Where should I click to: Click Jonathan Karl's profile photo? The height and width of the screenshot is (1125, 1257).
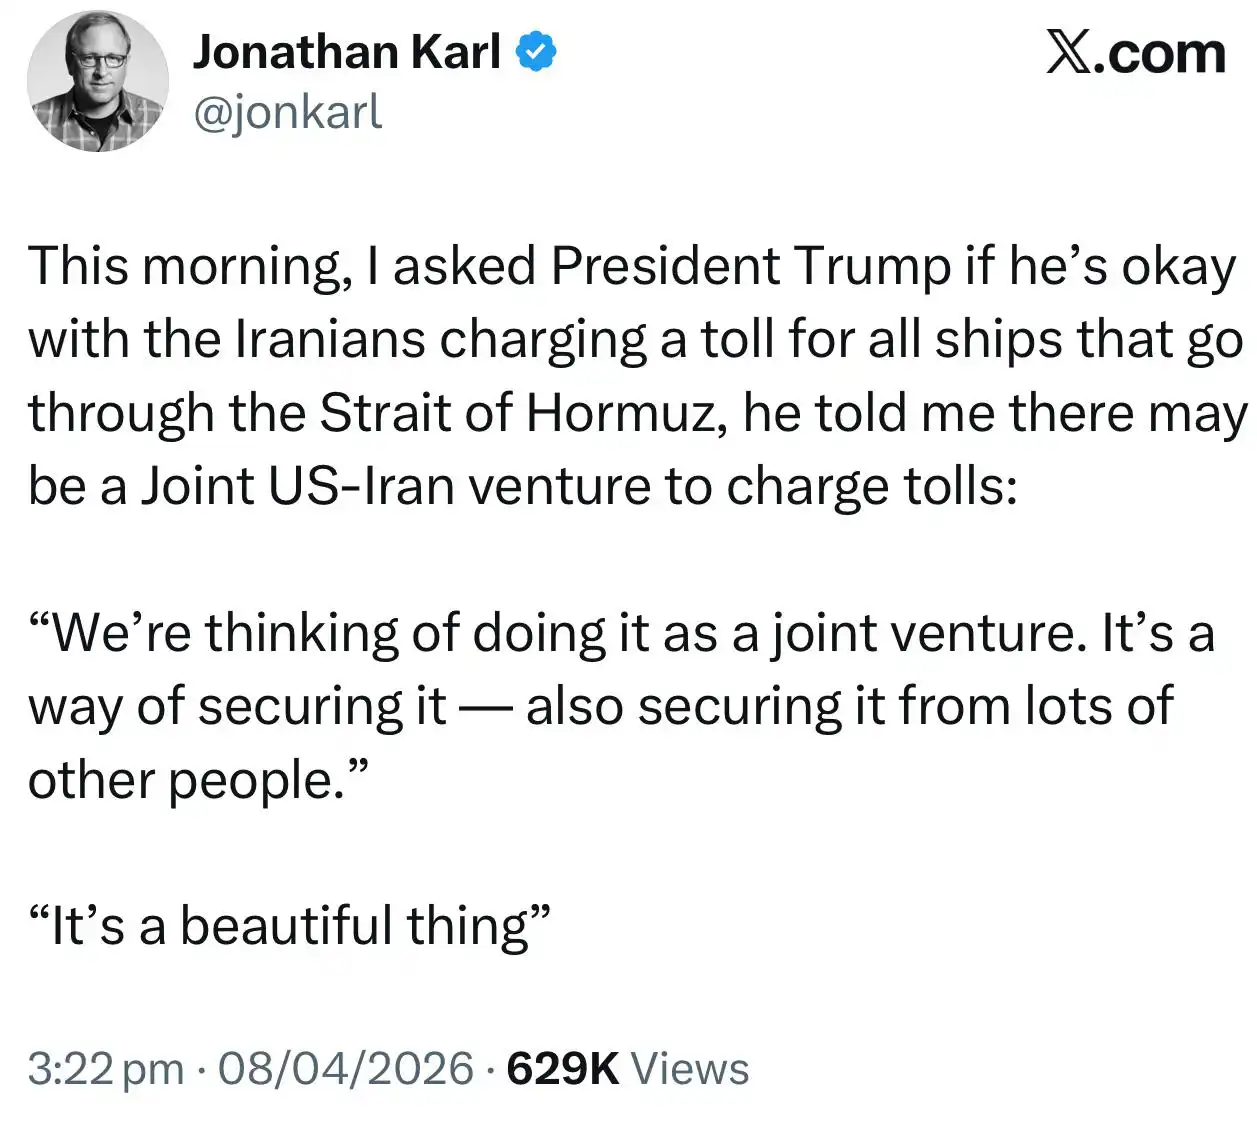pyautogui.click(x=98, y=82)
